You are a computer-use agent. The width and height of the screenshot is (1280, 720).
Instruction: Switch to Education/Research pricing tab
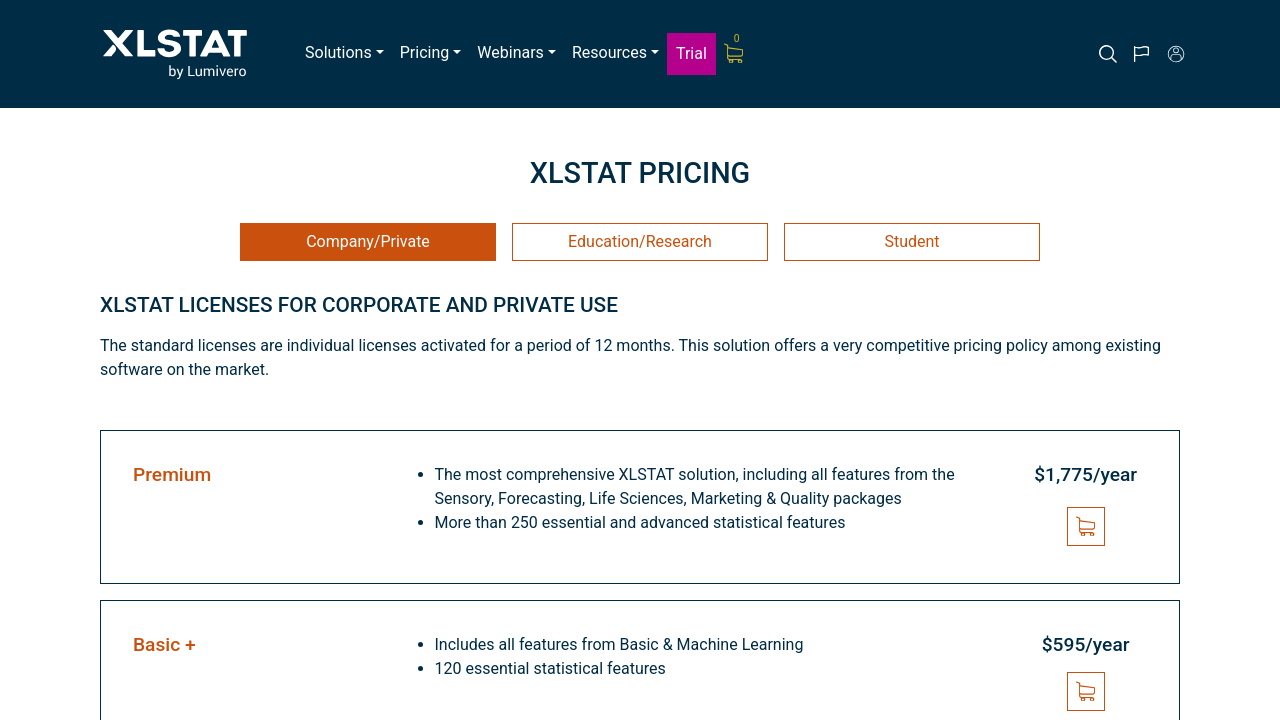tap(640, 242)
